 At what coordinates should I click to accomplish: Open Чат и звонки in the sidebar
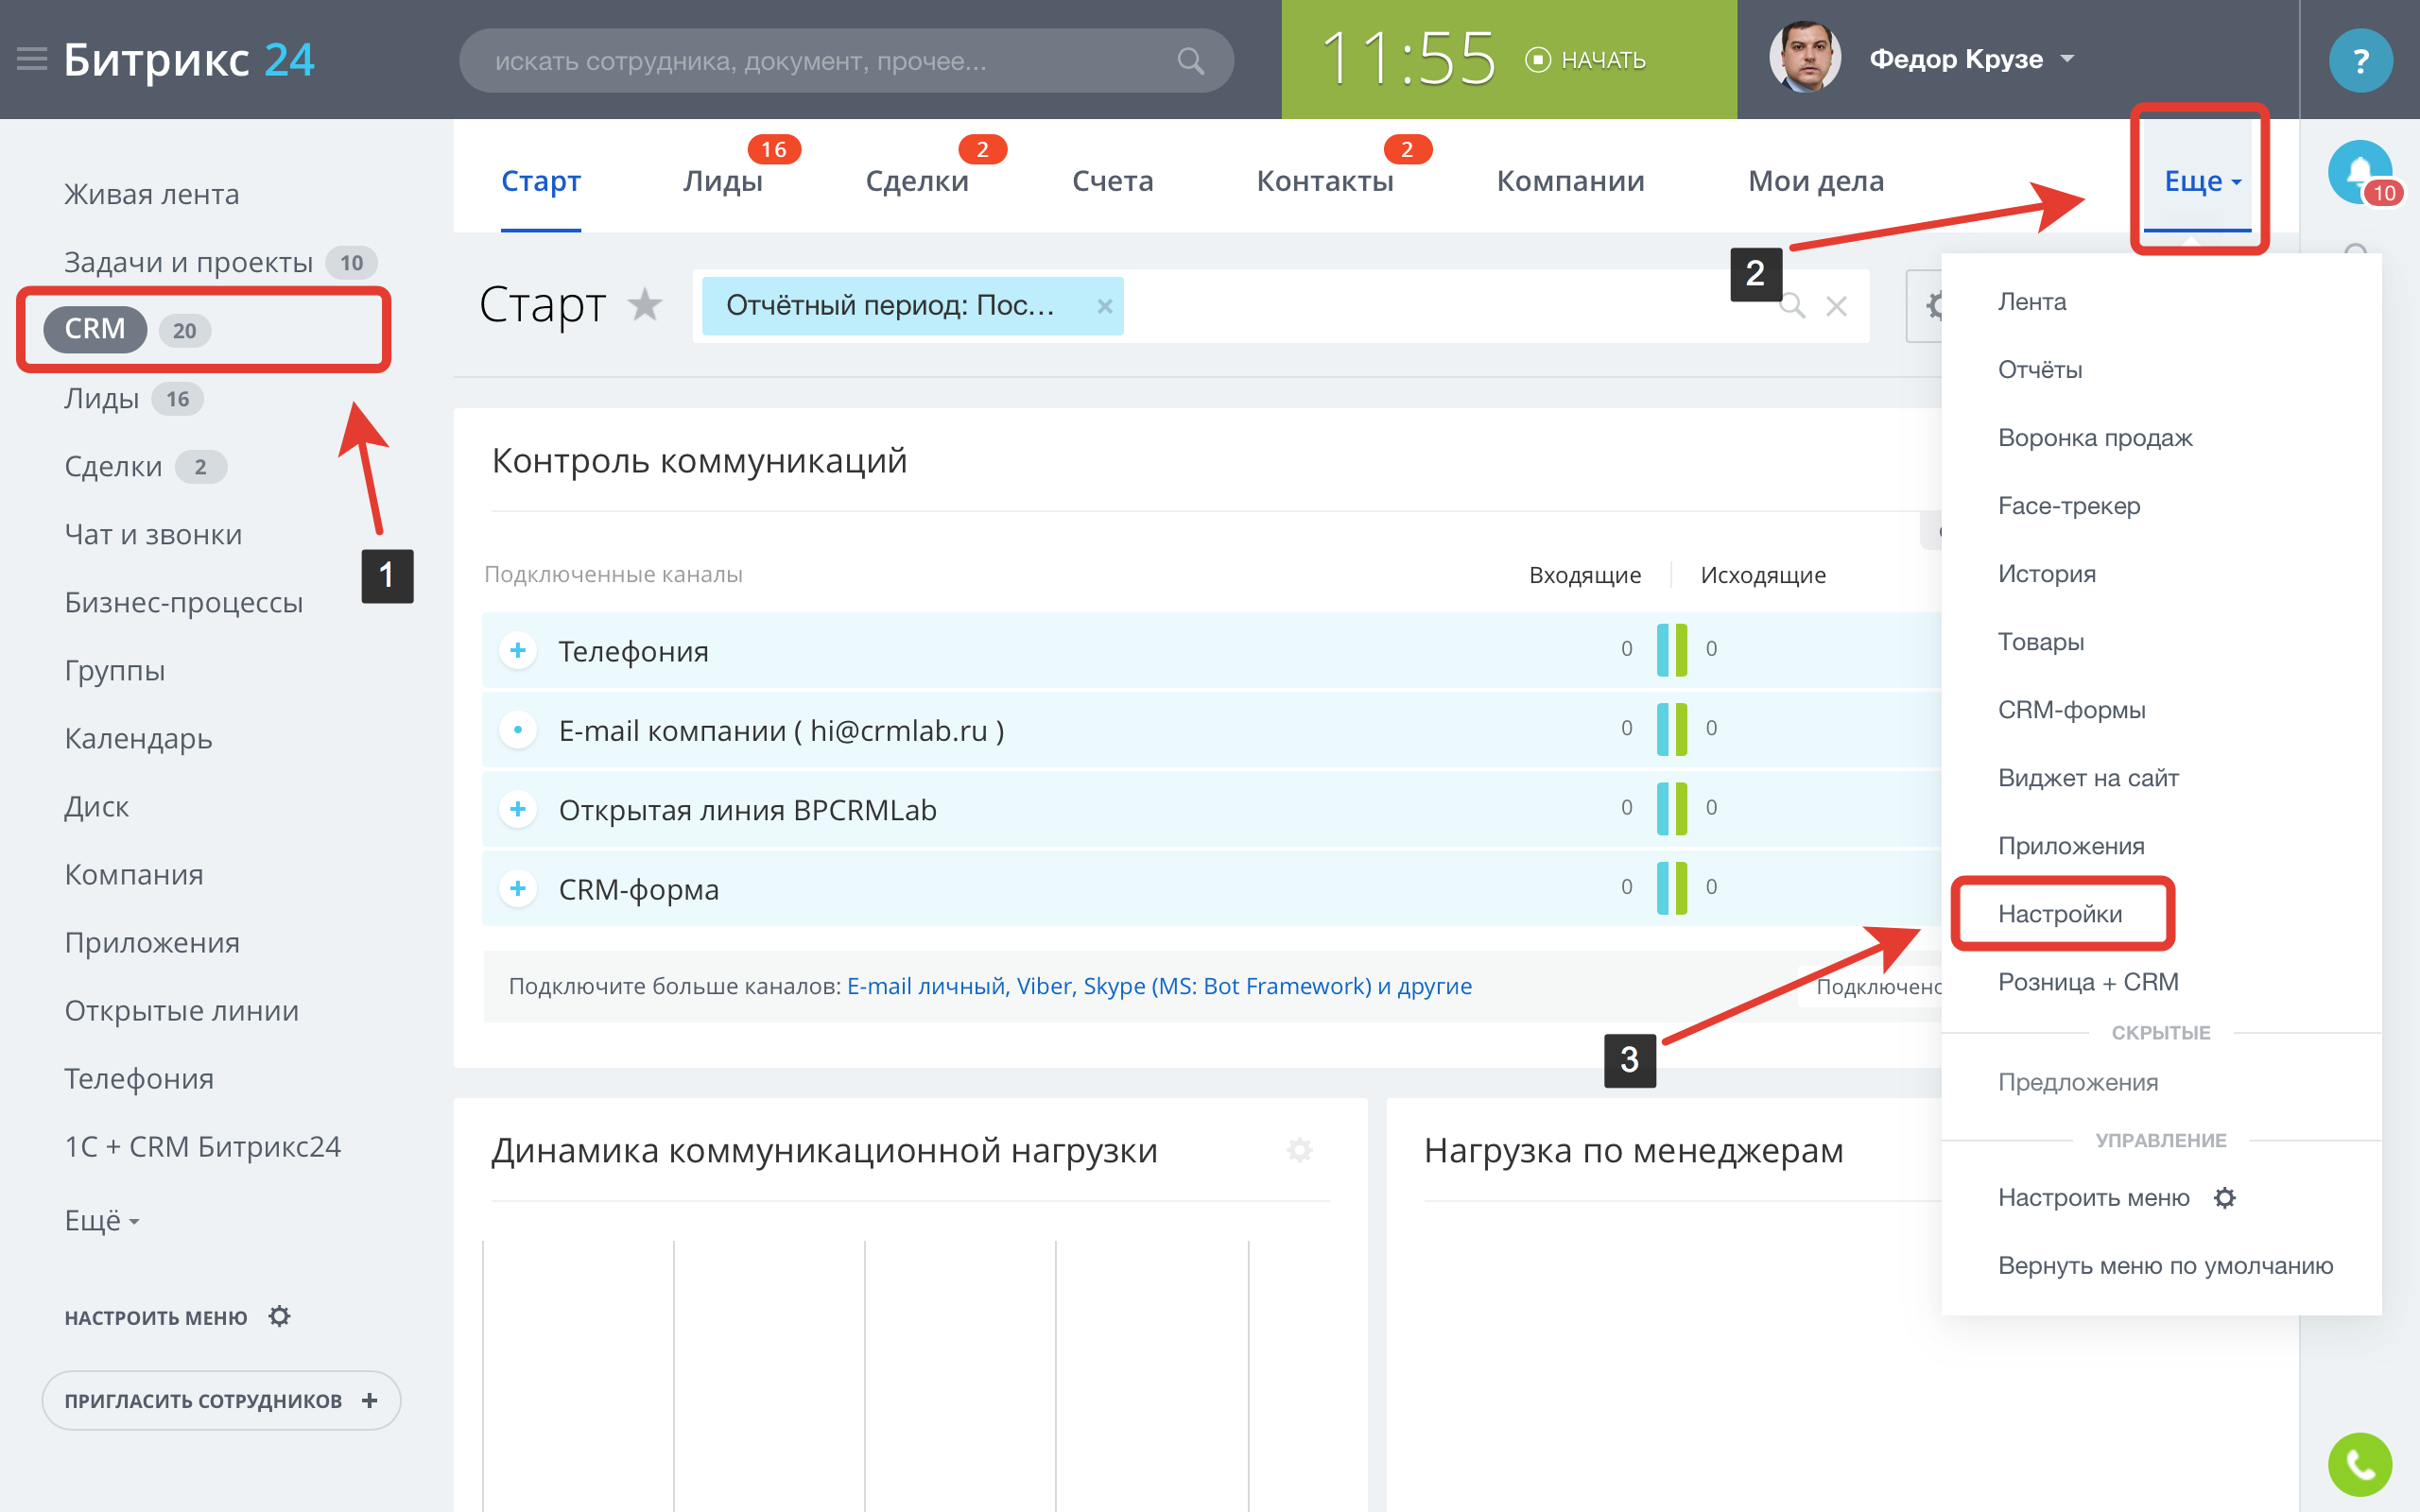point(153,534)
